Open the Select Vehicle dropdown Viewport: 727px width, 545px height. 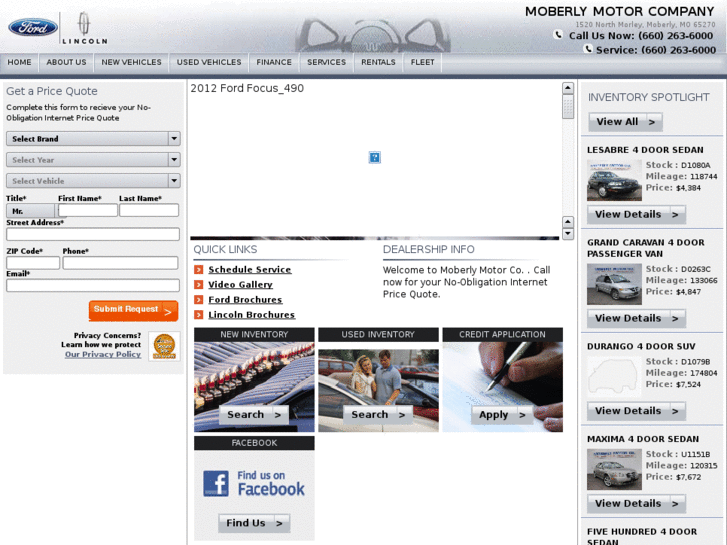tap(93, 181)
